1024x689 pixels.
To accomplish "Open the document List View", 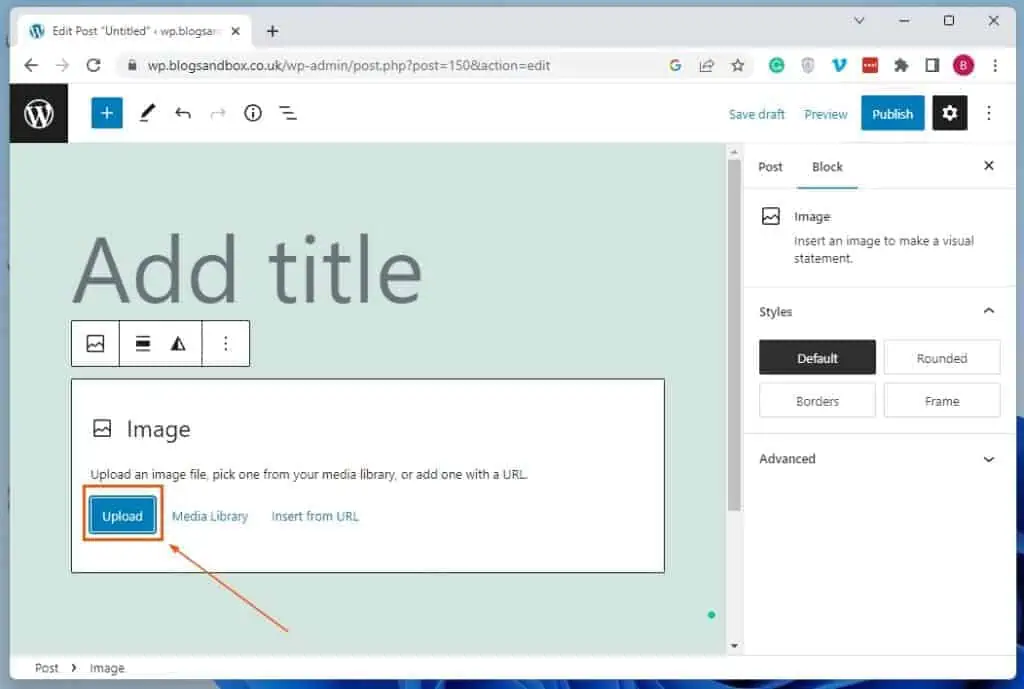I will (x=288, y=113).
